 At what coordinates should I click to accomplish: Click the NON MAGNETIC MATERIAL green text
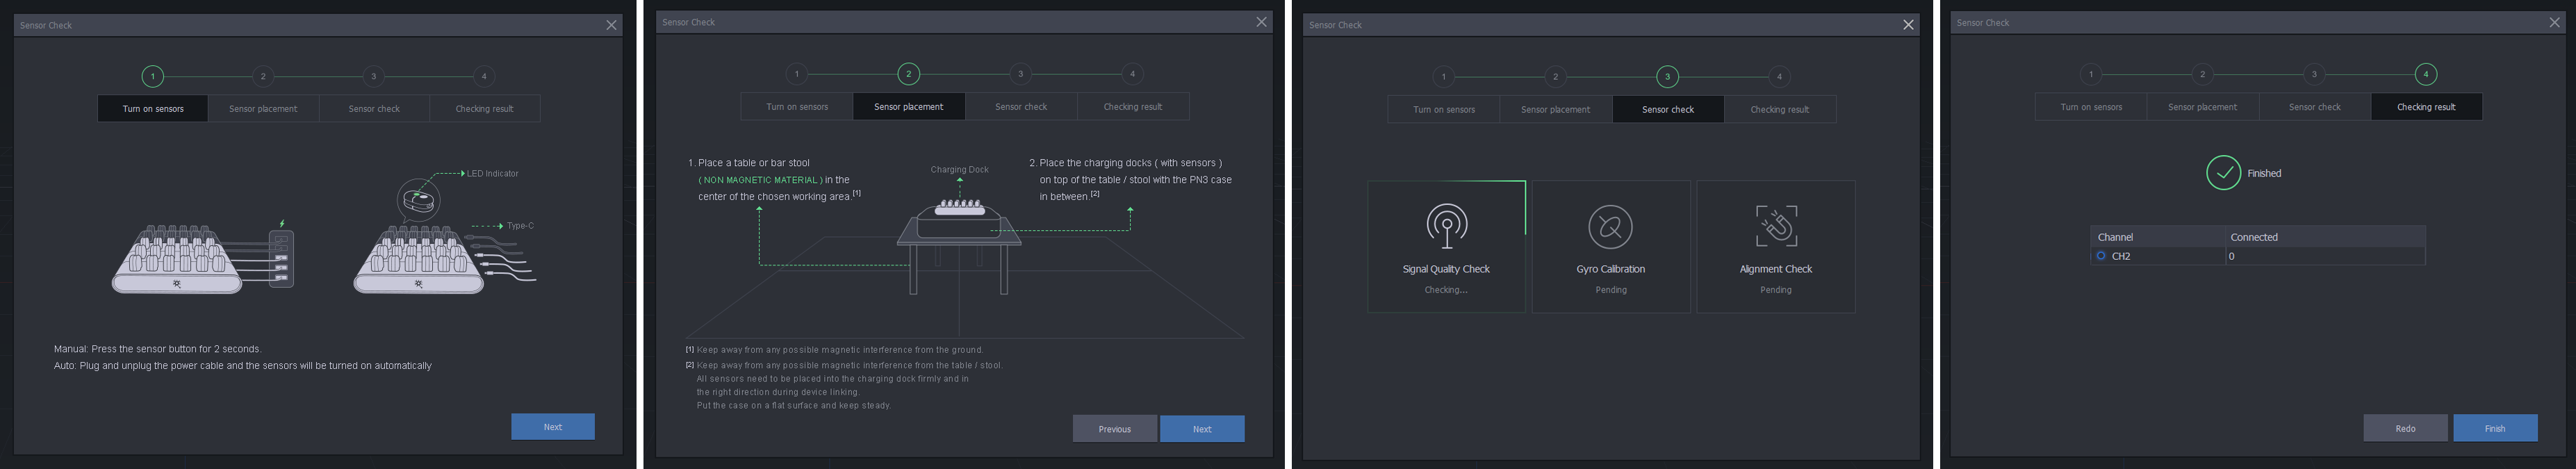pos(760,180)
